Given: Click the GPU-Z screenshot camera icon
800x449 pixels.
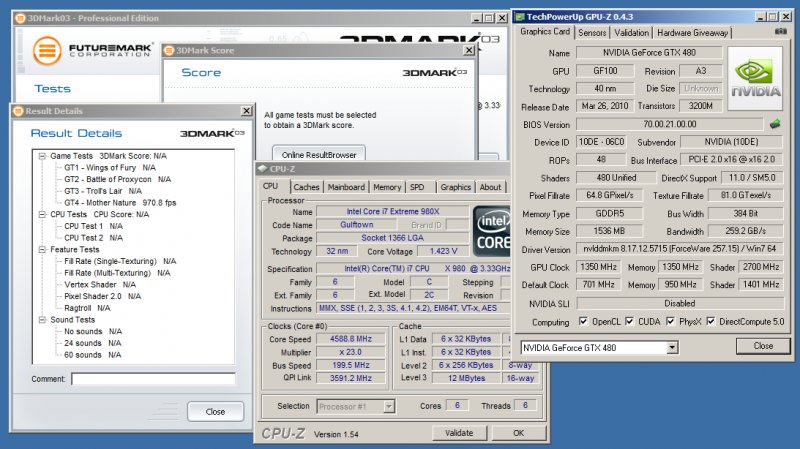Looking at the screenshot, I should [781, 32].
